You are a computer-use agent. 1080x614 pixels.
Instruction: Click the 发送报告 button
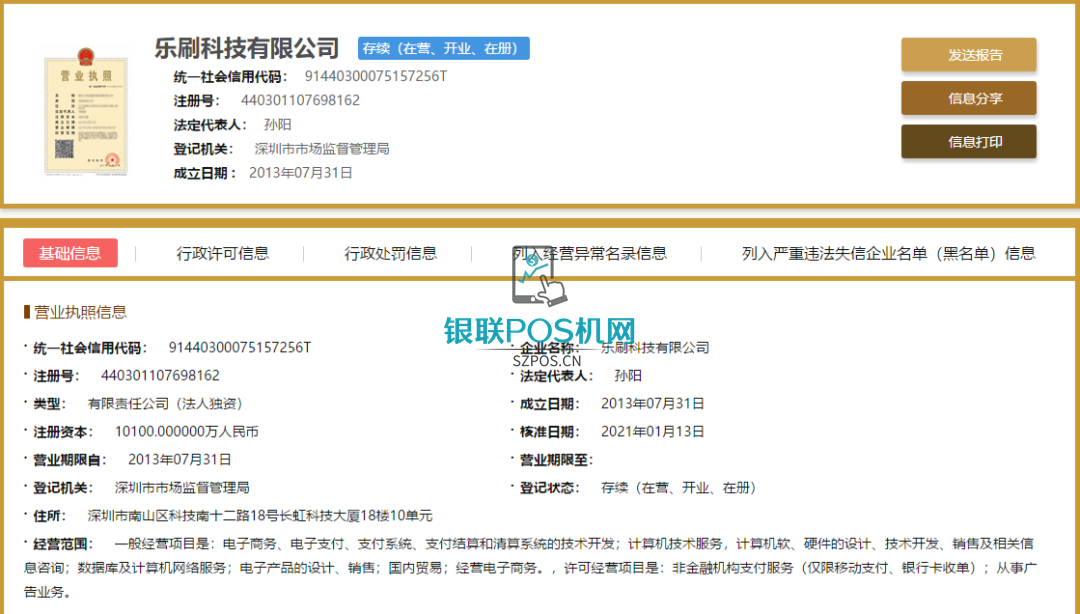968,54
